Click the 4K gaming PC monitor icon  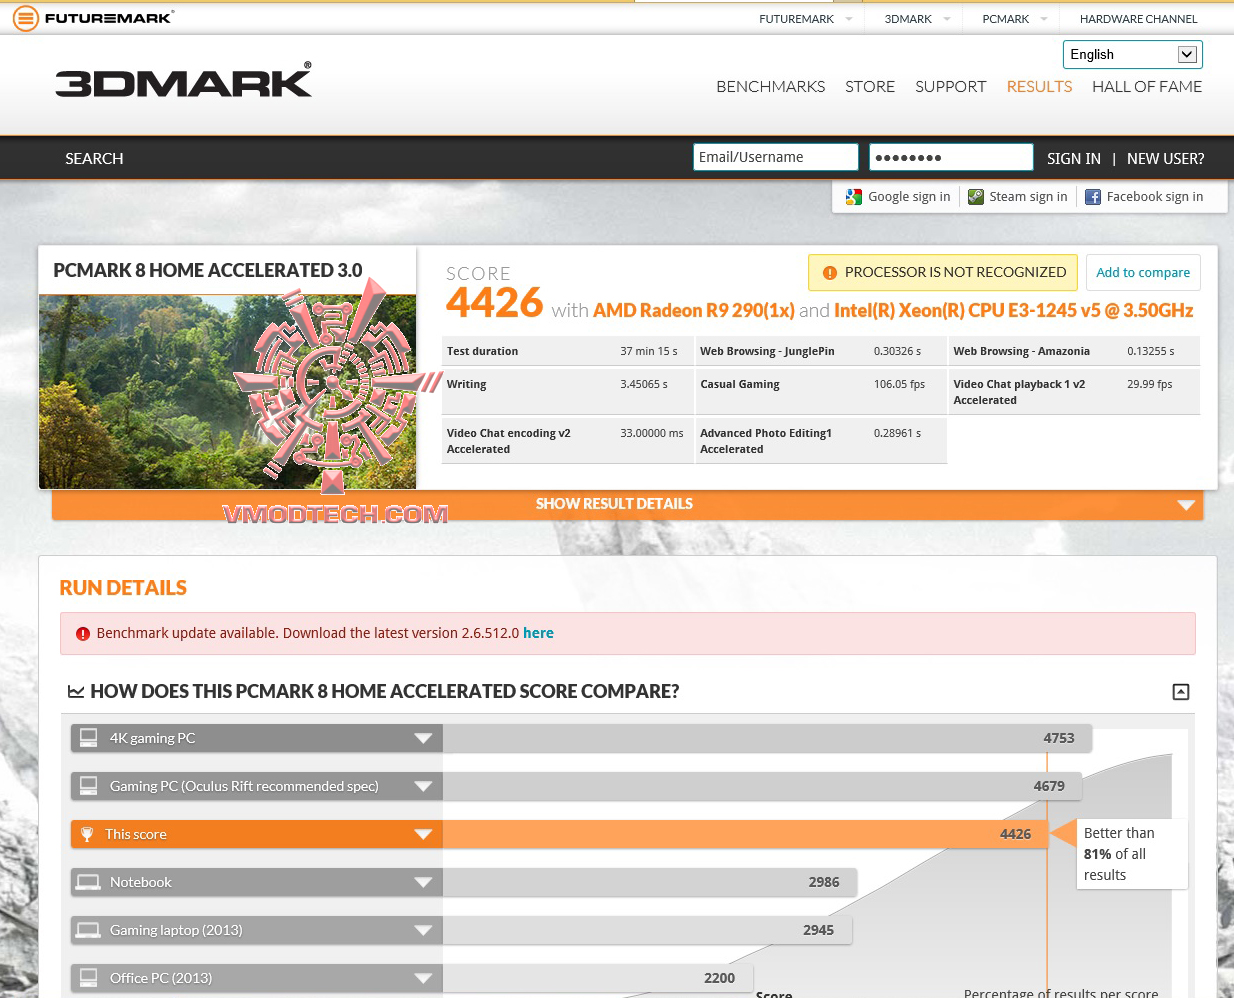click(88, 738)
